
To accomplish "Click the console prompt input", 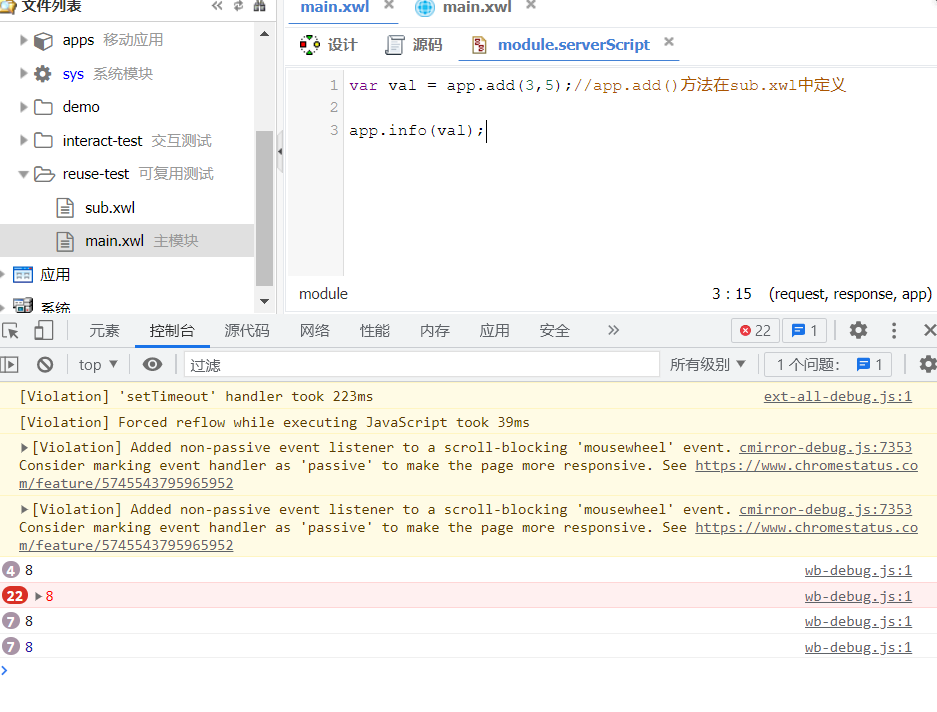I will coord(468,671).
